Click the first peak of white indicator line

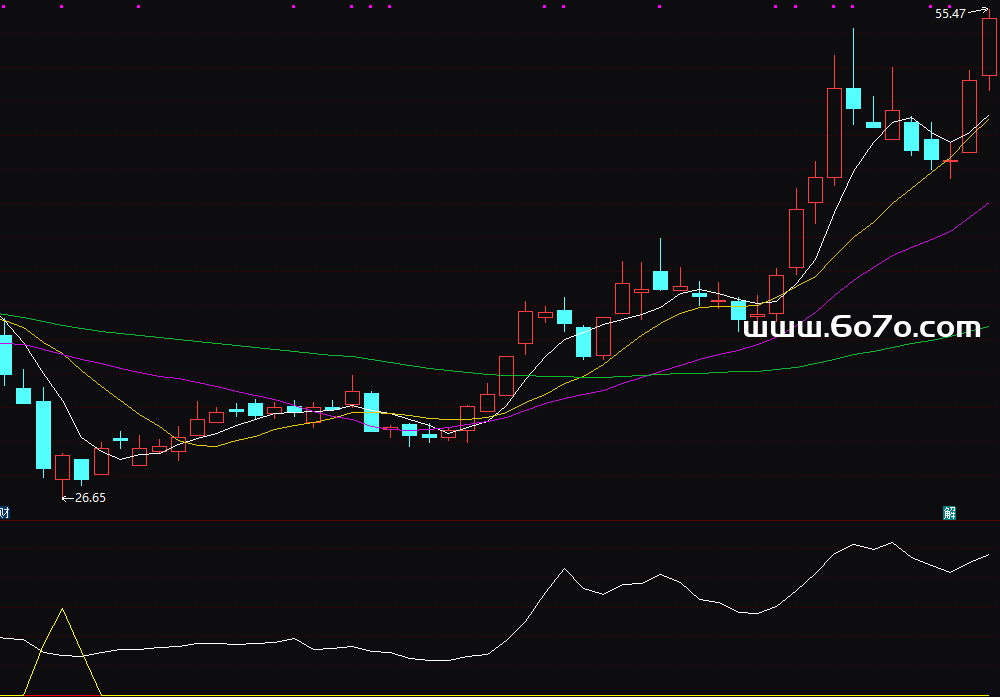click(x=565, y=569)
